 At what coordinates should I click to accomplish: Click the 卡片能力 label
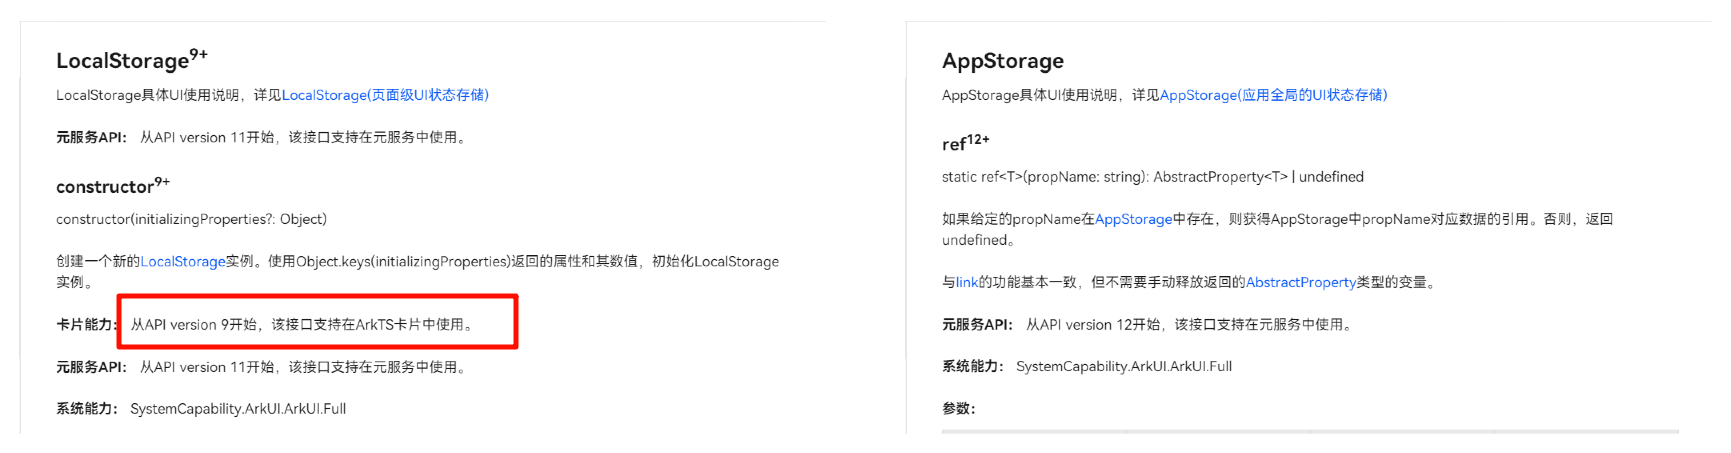[86, 324]
